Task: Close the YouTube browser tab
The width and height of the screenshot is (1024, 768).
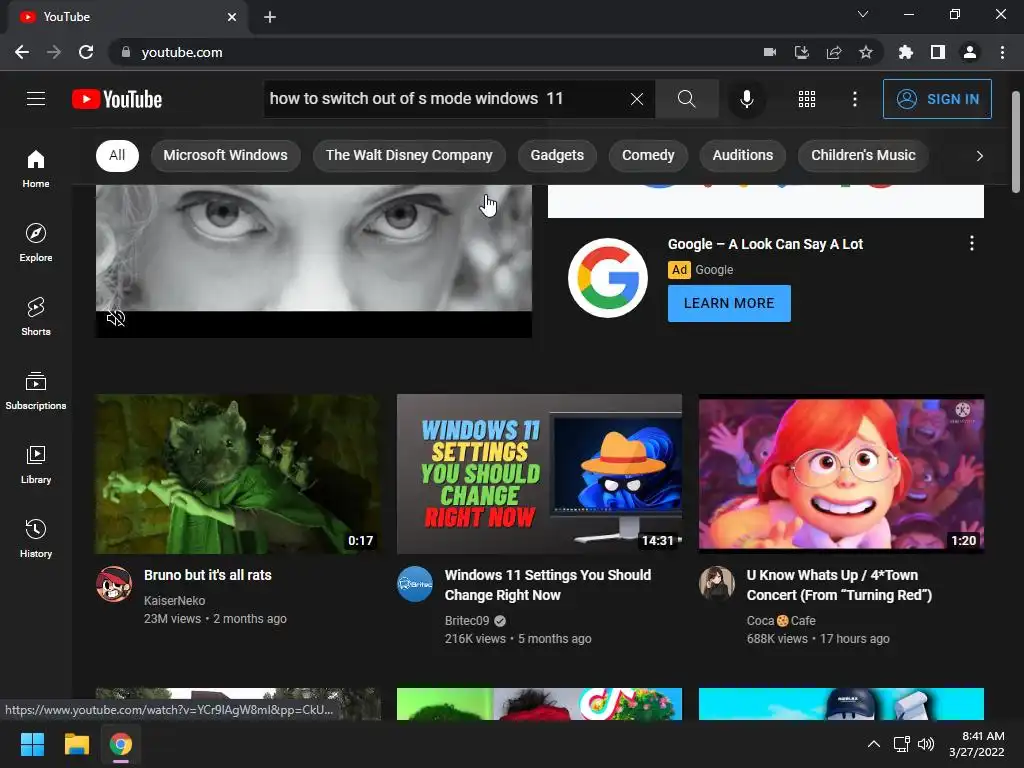Action: tap(232, 17)
